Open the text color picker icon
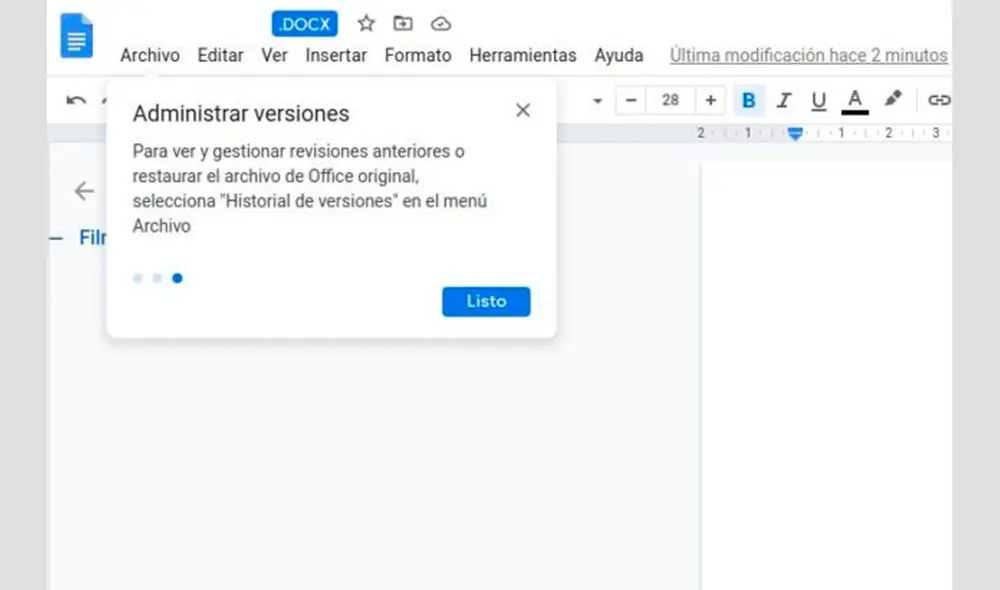This screenshot has height=590, width=1000. 854,100
